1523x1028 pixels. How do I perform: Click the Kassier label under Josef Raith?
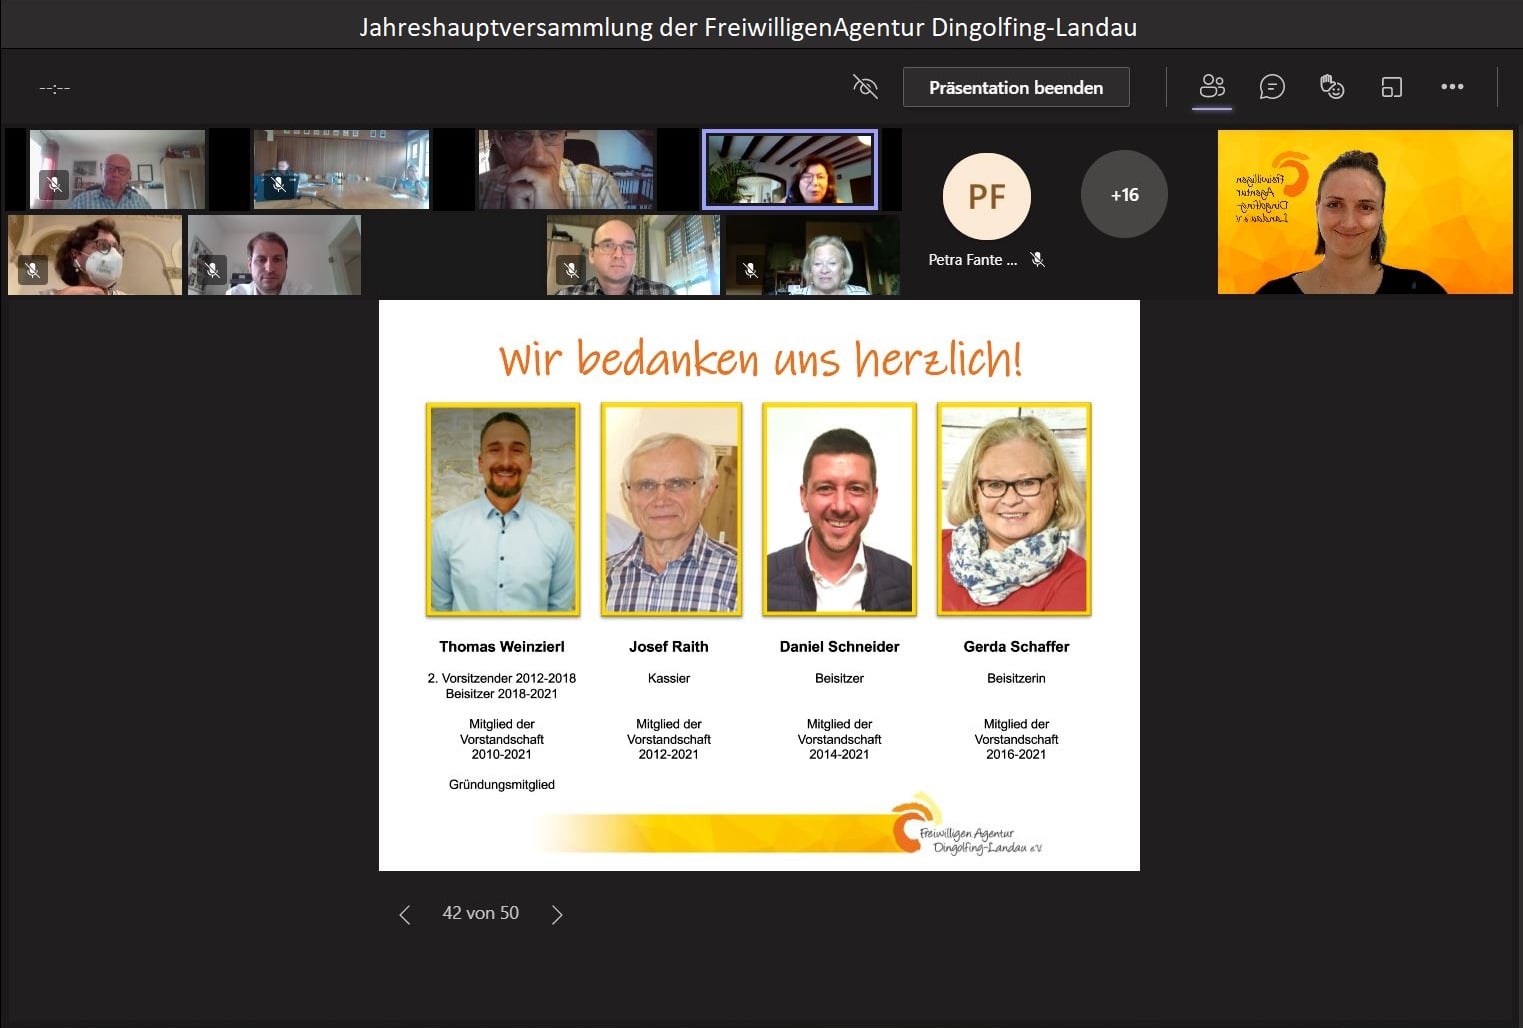click(669, 678)
